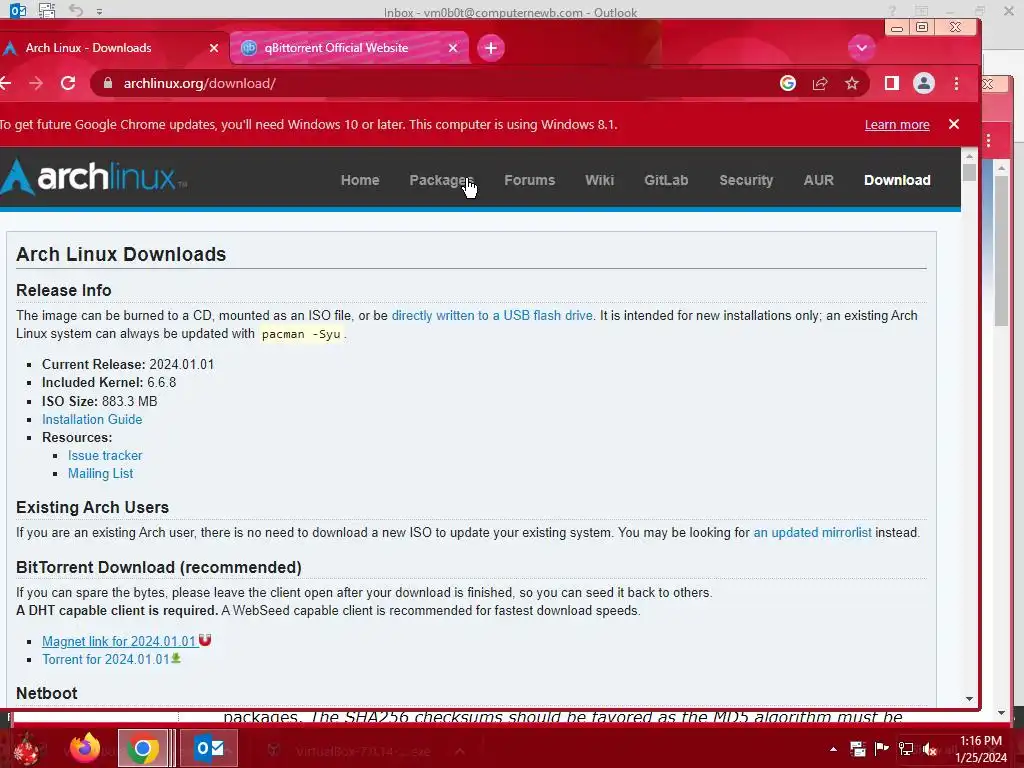Click the Action Center flag icon

882,749
